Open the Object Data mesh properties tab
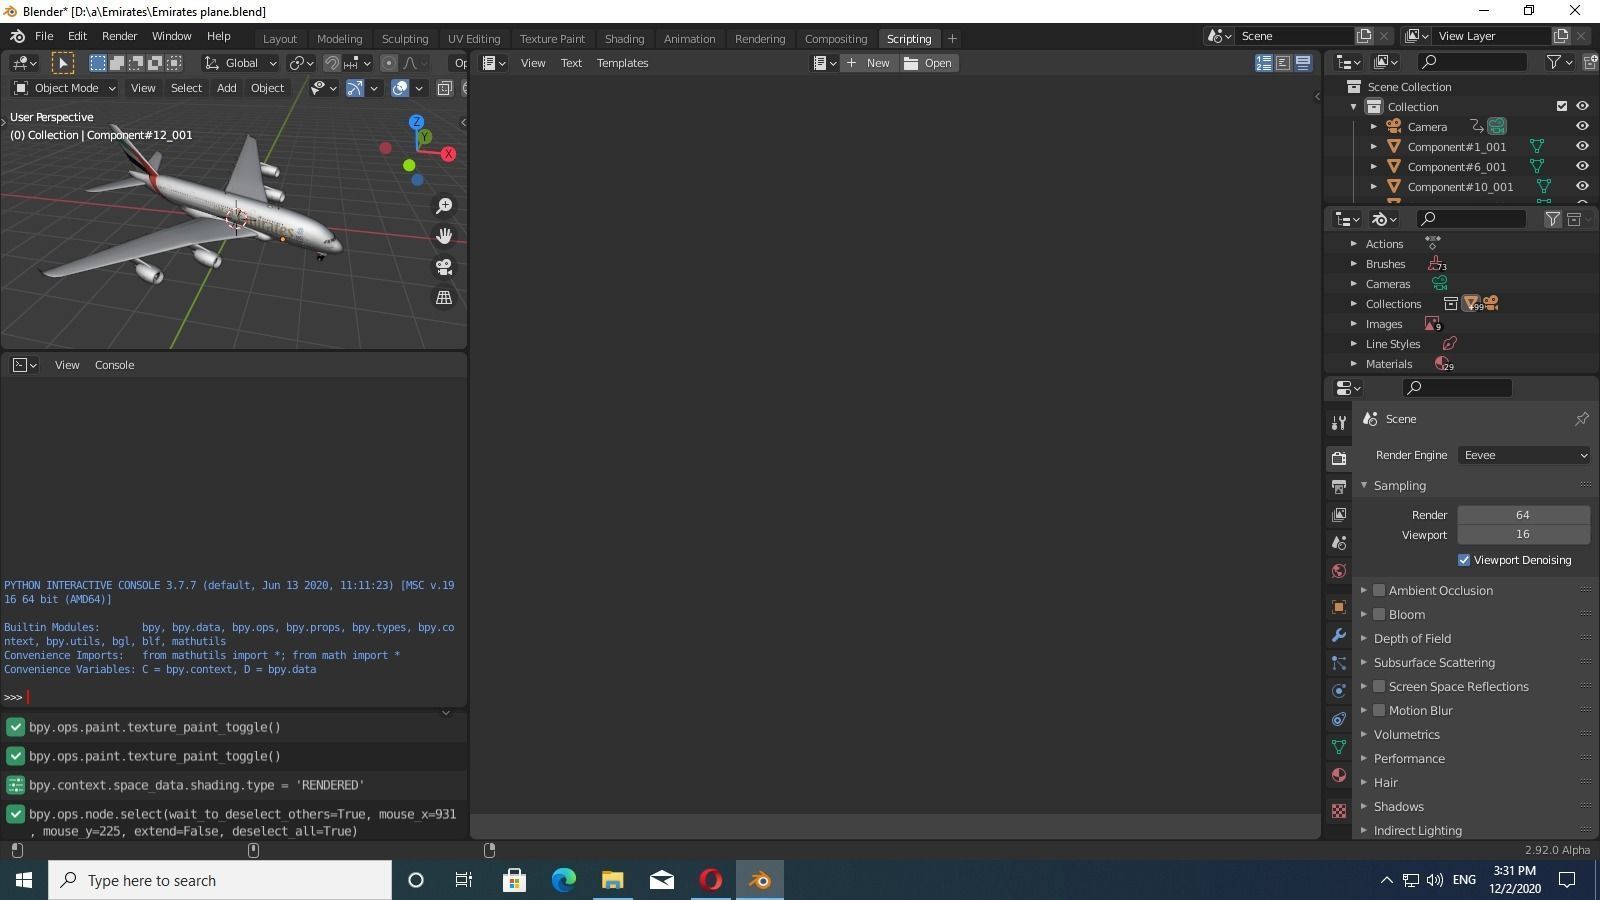The width and height of the screenshot is (1600, 900). pyautogui.click(x=1339, y=747)
